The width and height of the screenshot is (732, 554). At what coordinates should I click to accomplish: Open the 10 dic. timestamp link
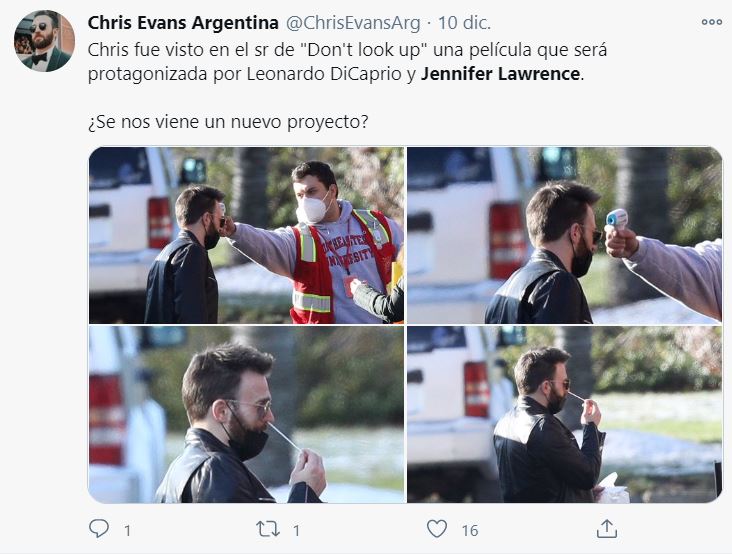point(464,23)
